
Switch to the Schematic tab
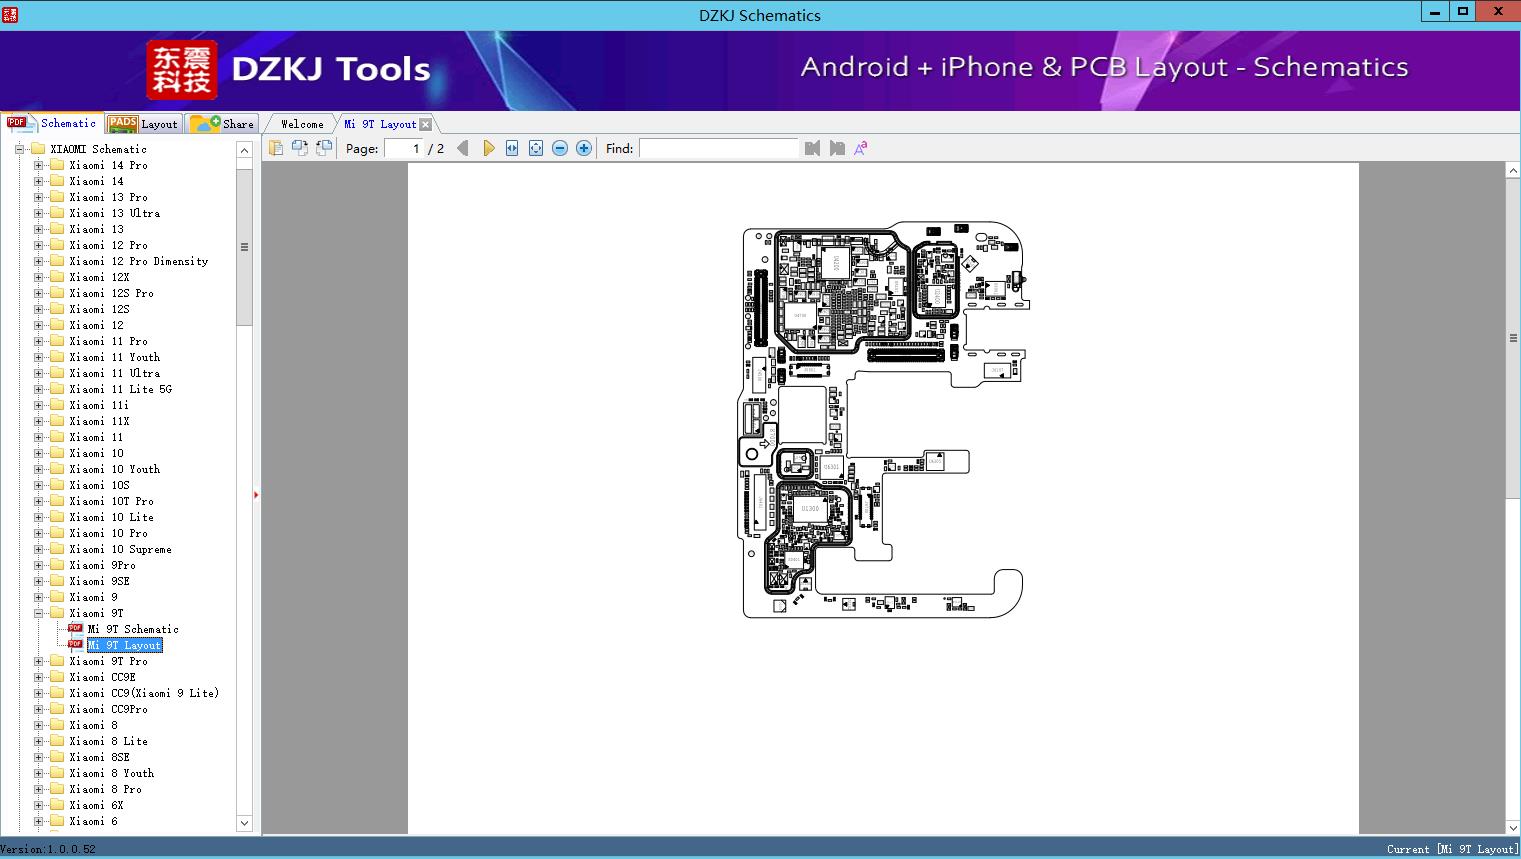click(x=52, y=123)
